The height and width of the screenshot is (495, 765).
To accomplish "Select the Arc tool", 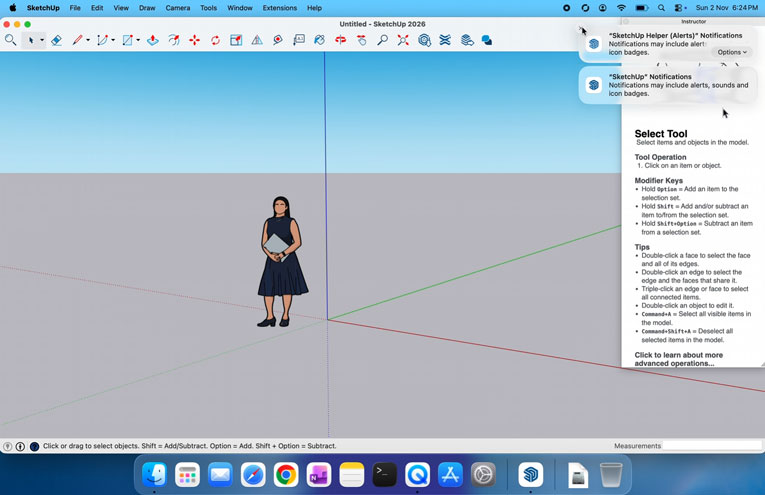I will (102, 40).
